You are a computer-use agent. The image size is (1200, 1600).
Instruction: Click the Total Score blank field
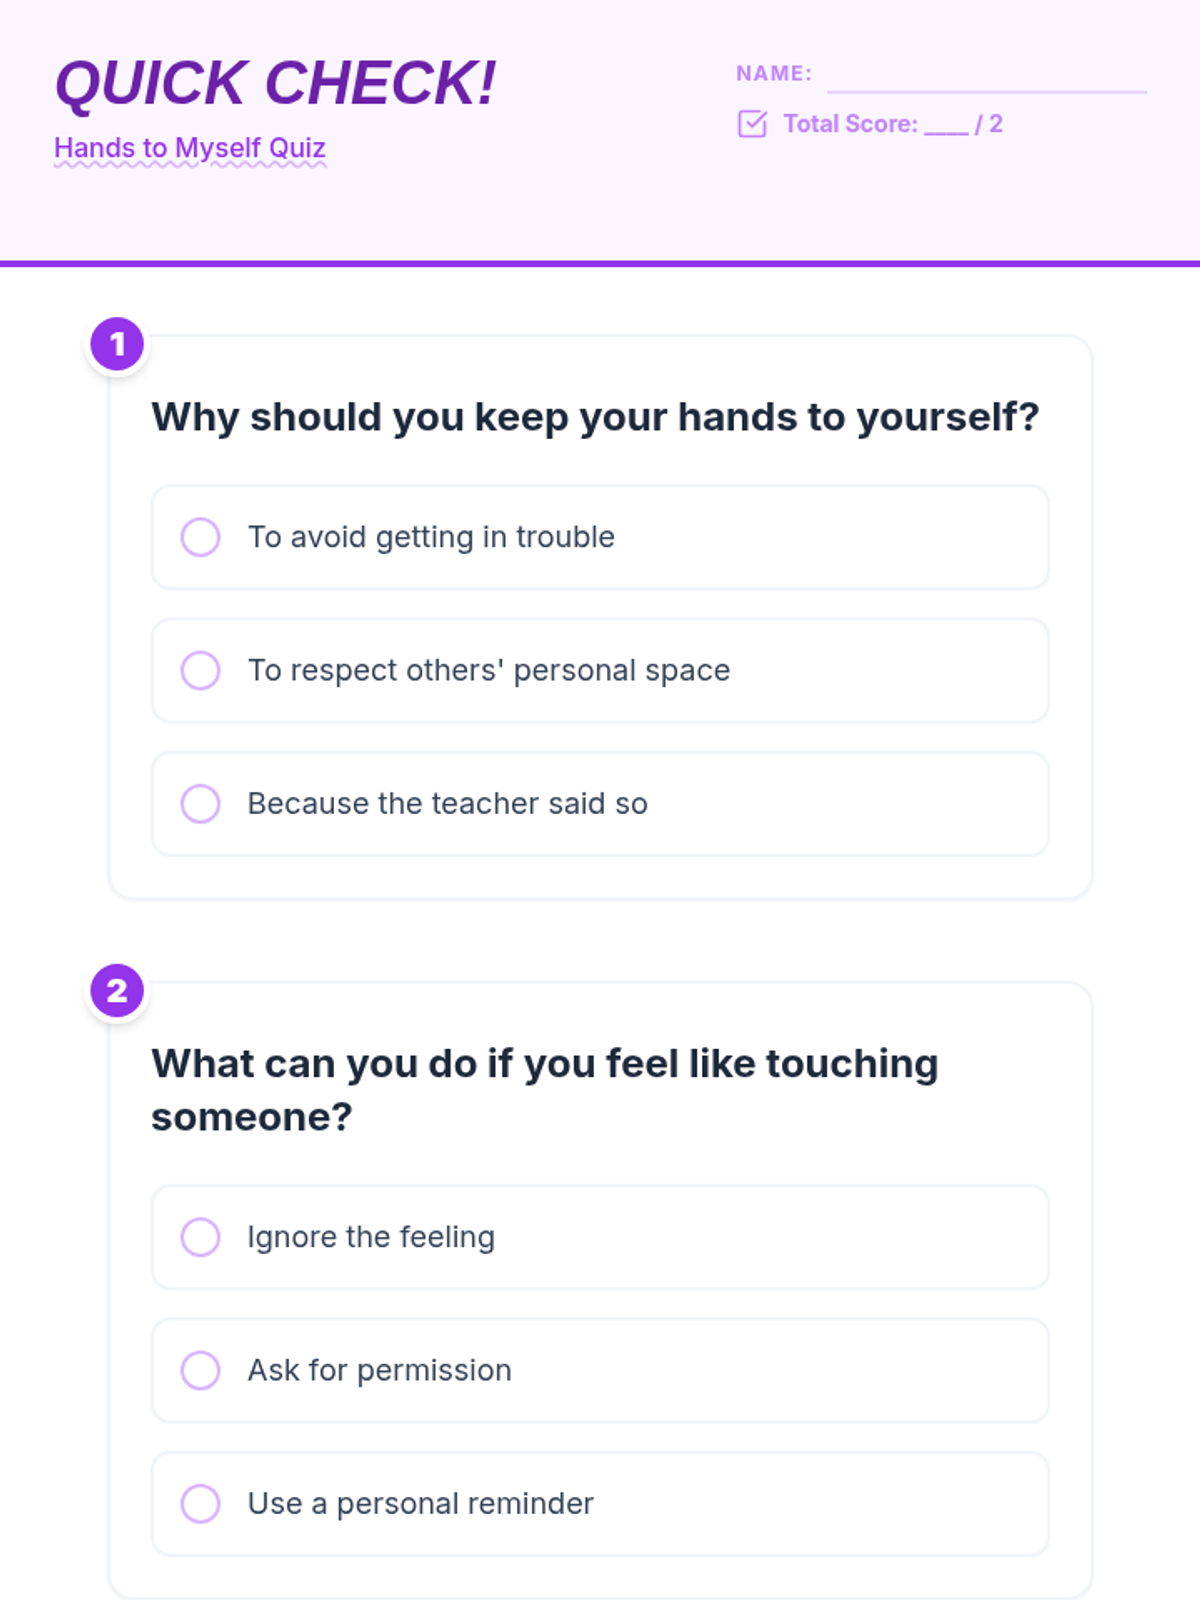[946, 125]
